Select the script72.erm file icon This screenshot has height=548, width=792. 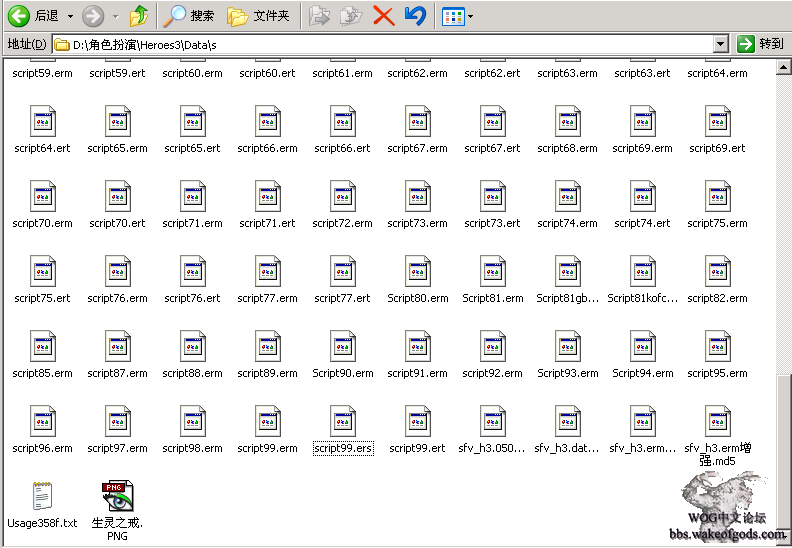(x=342, y=196)
